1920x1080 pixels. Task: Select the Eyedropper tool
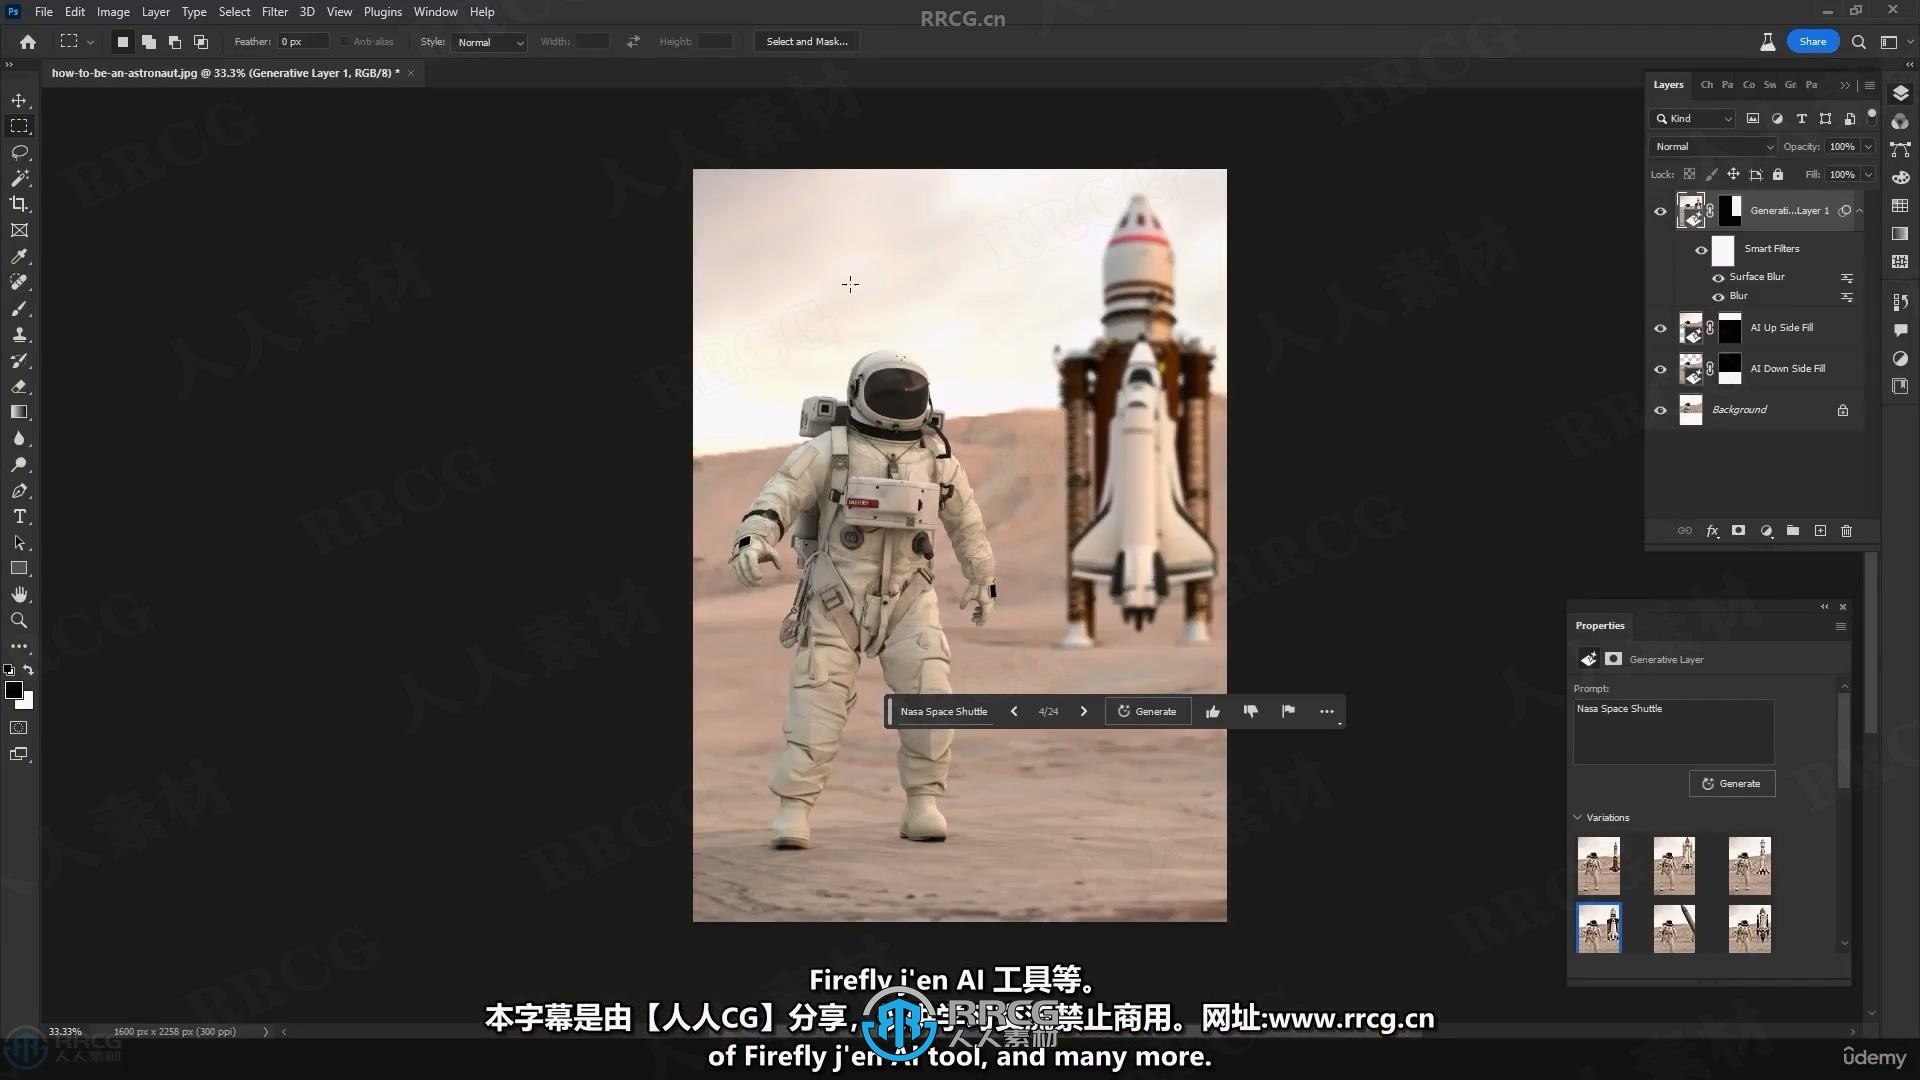point(19,256)
